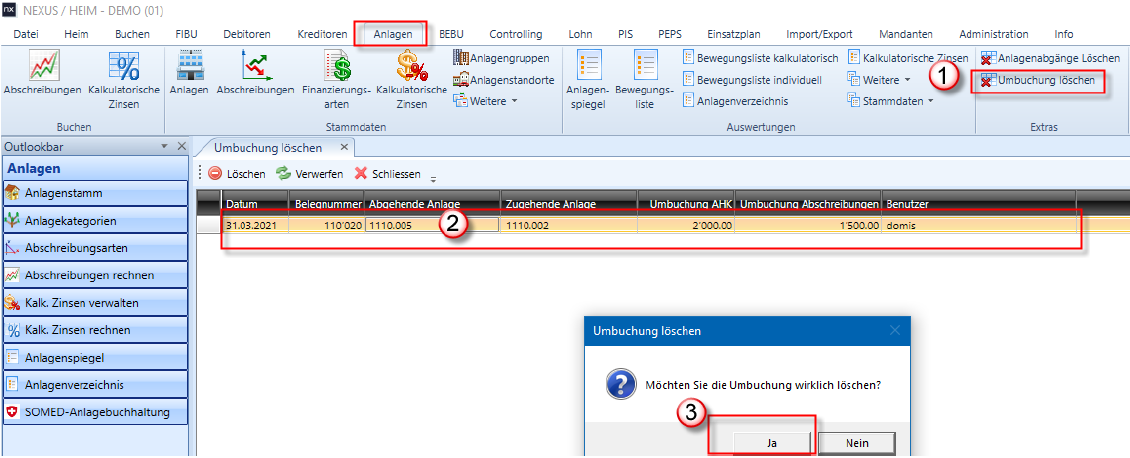The image size is (1130, 458).
Task: Select the Anlagen ribbon tab
Action: pyautogui.click(x=393, y=34)
